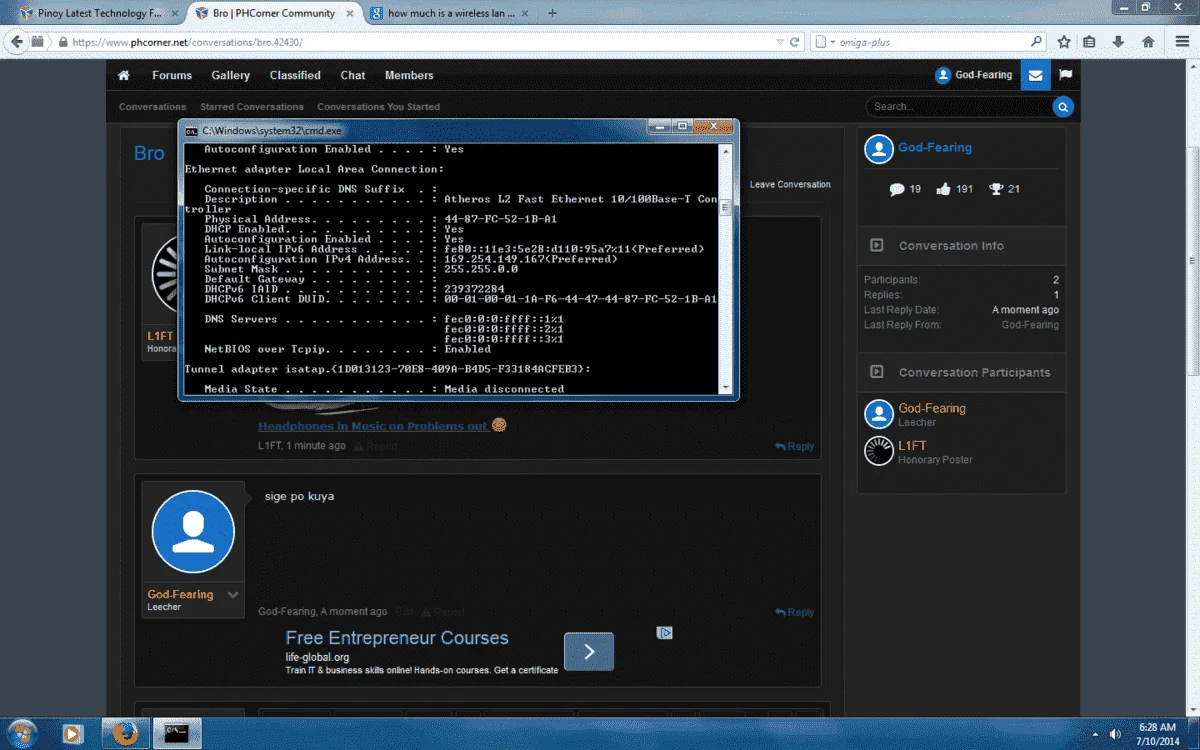Open Starred Conversations

point(252,107)
